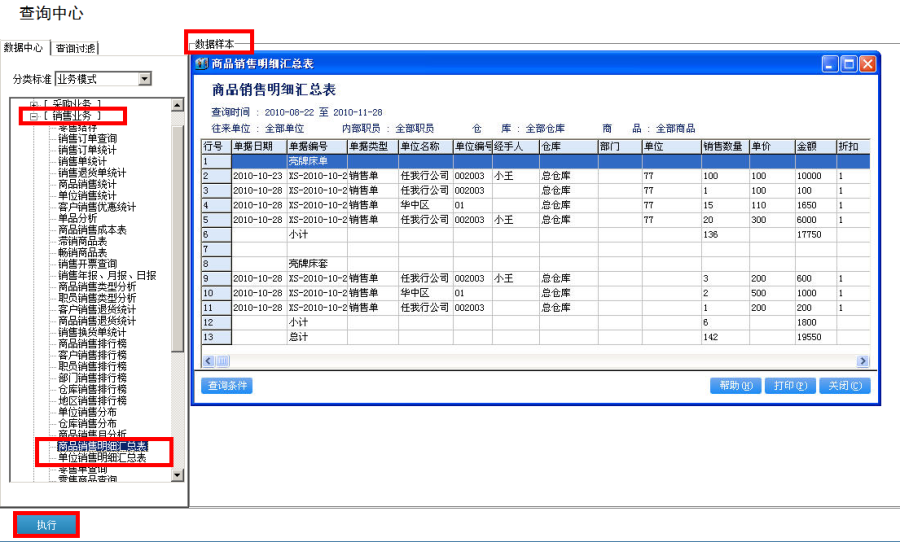Viewport: 900px width, 542px height.
Task: Maximize the 商品销售明细汇总表 window
Action: coord(849,64)
